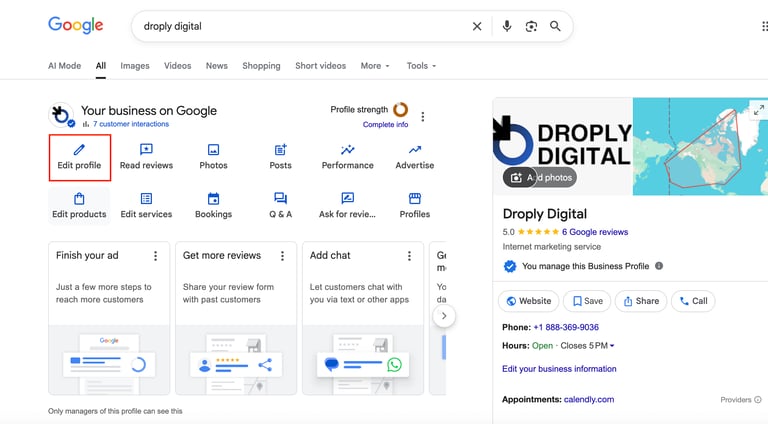The height and width of the screenshot is (424, 768).
Task: Click Edit your business information link
Action: [x=559, y=369]
